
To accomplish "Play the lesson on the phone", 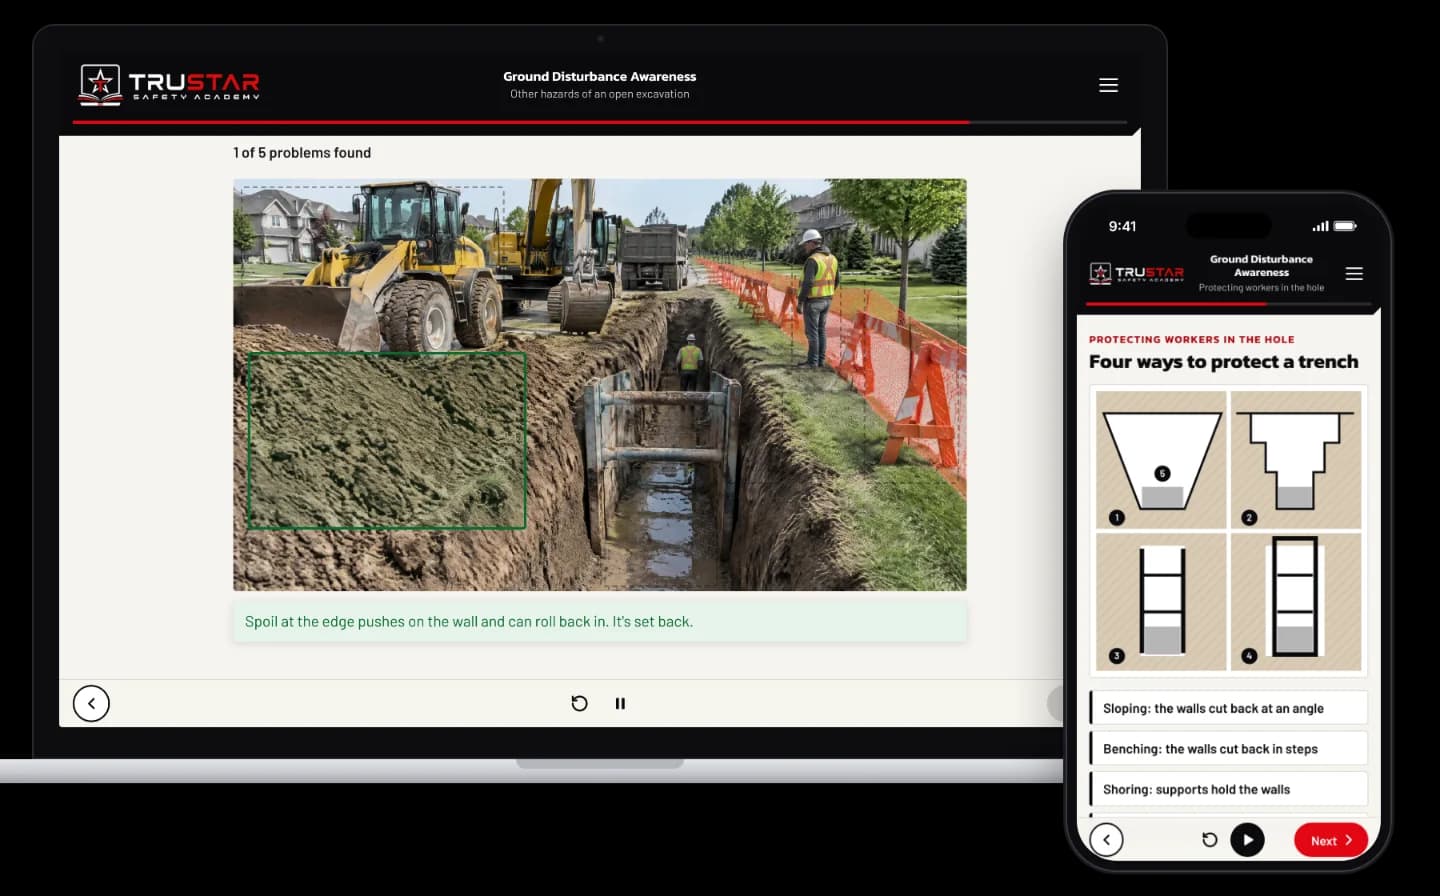I will point(1247,839).
